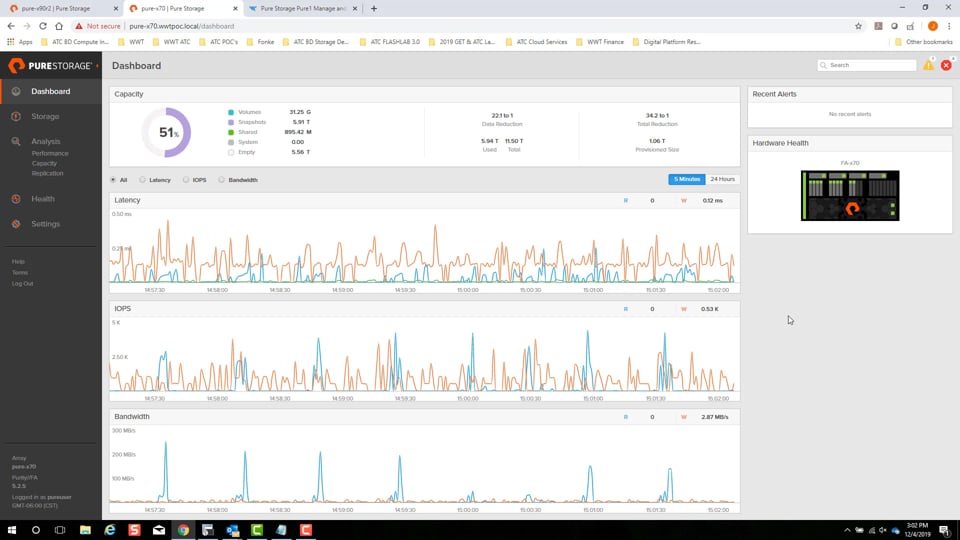
Task: Reload the page
Action: 43,26
